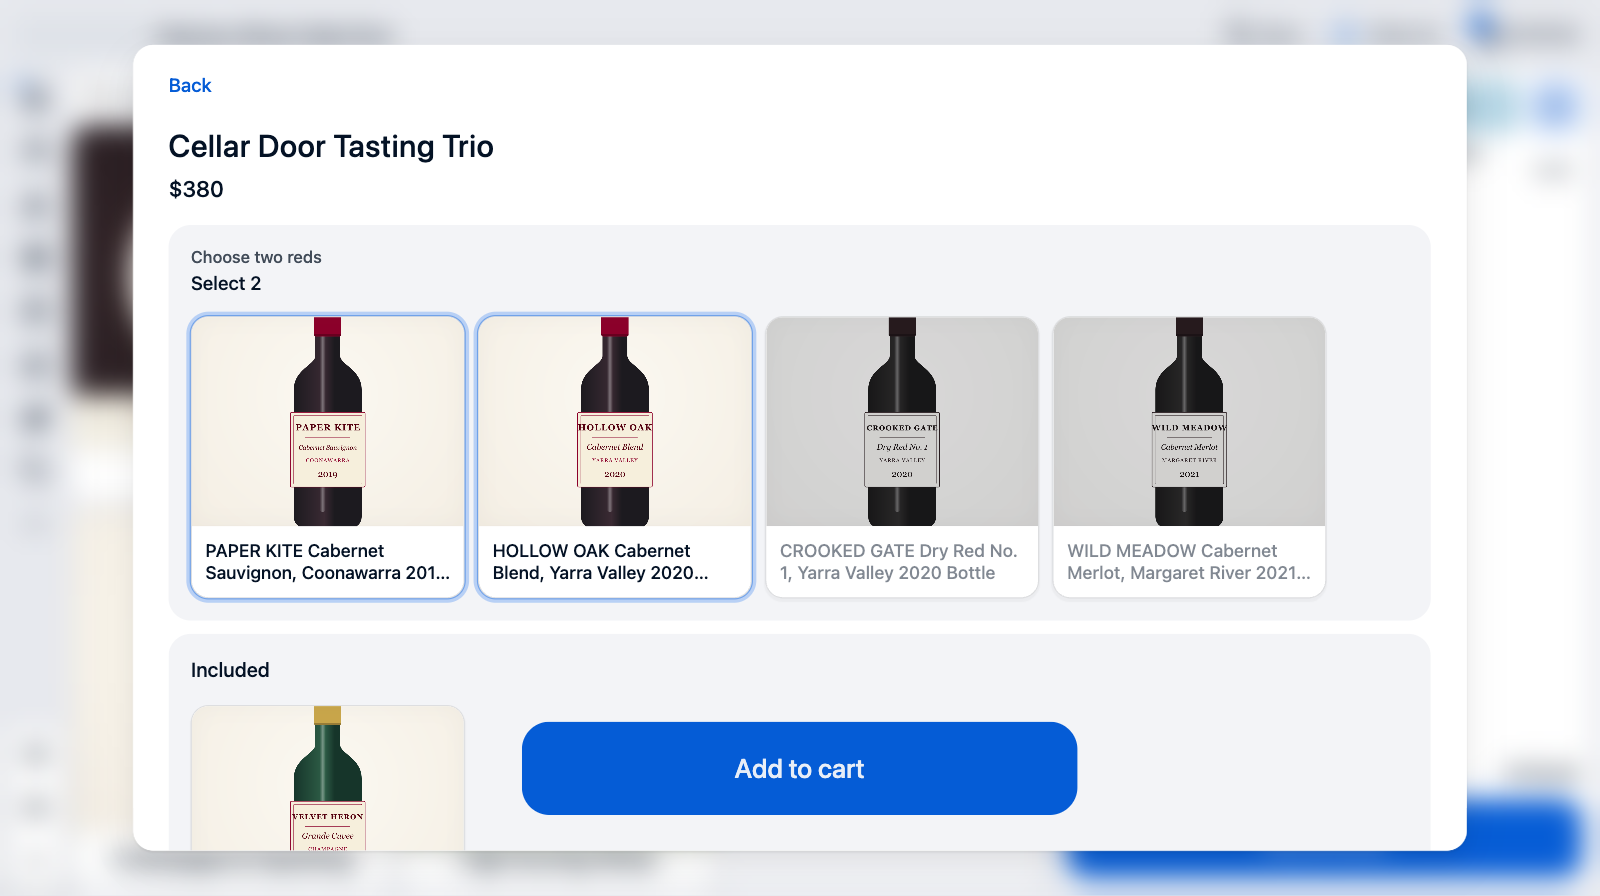Image resolution: width=1600 pixels, height=896 pixels.
Task: Deselect the HOLLOW OAK Cabernet Blend card
Action: (x=615, y=457)
